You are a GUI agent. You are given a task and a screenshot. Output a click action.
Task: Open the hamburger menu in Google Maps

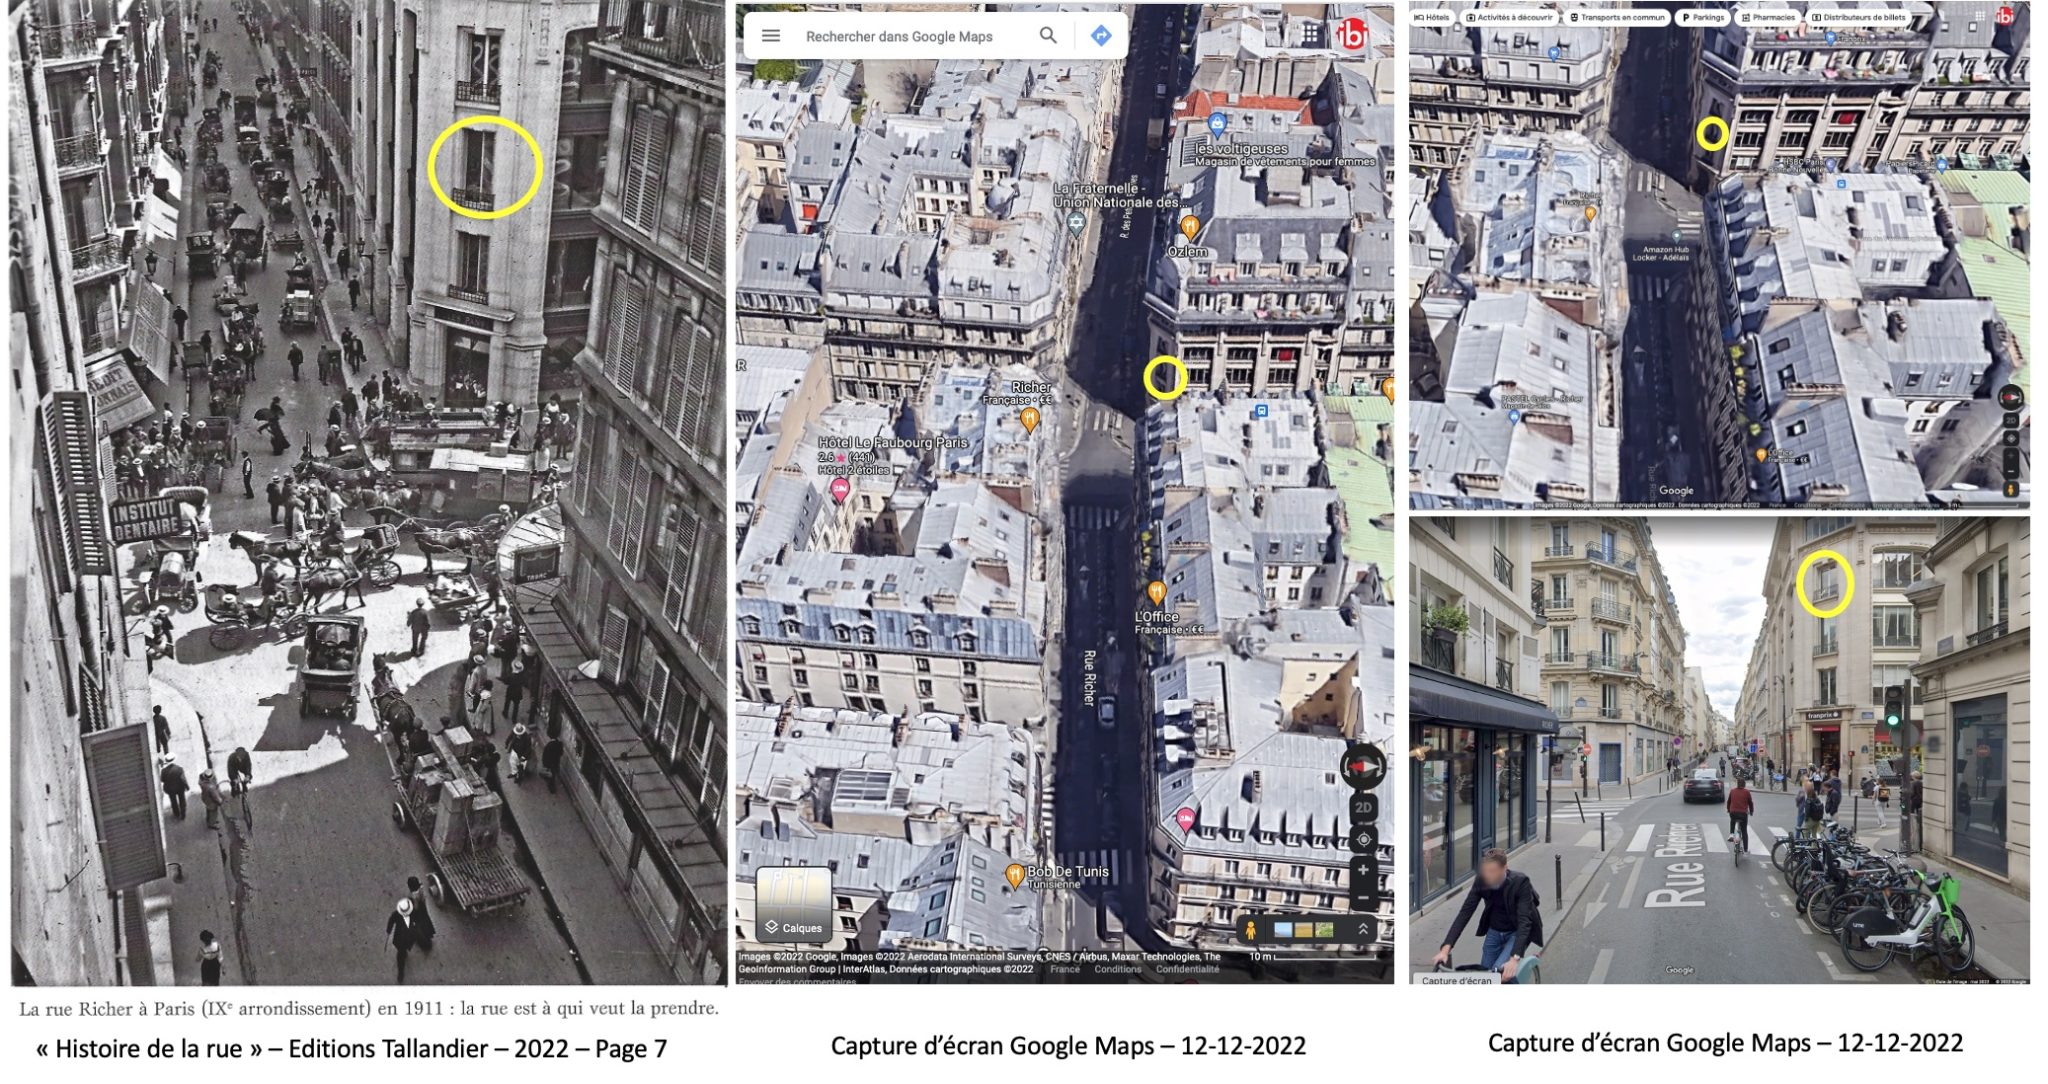770,36
